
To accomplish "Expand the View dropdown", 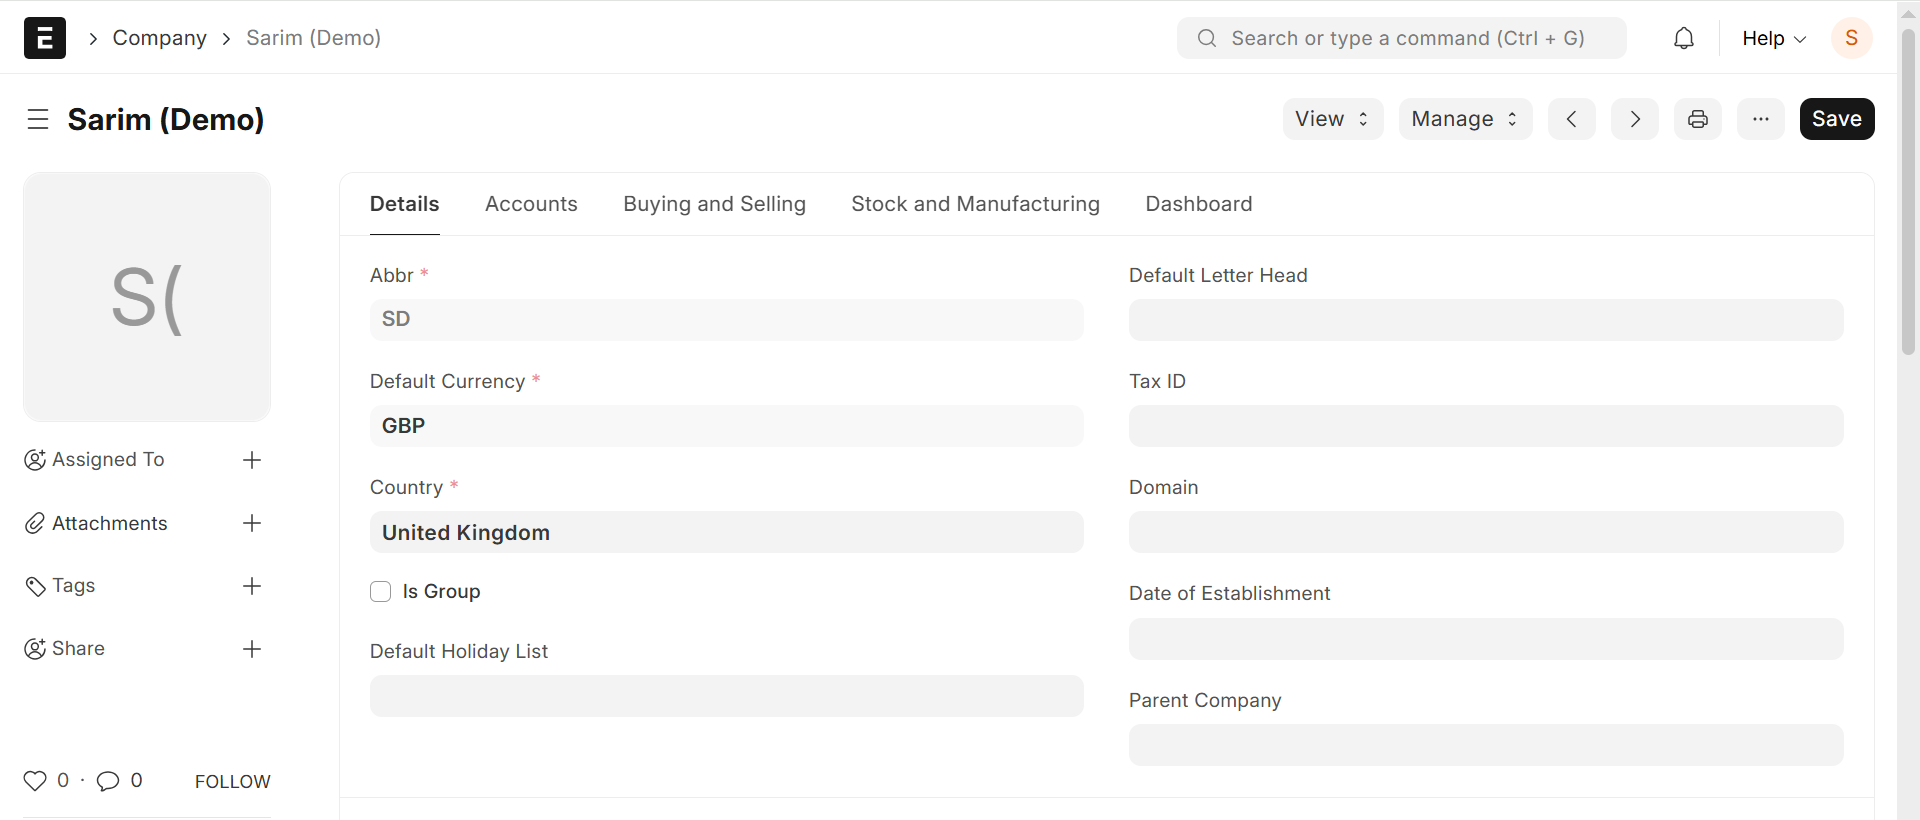I will (x=1333, y=119).
